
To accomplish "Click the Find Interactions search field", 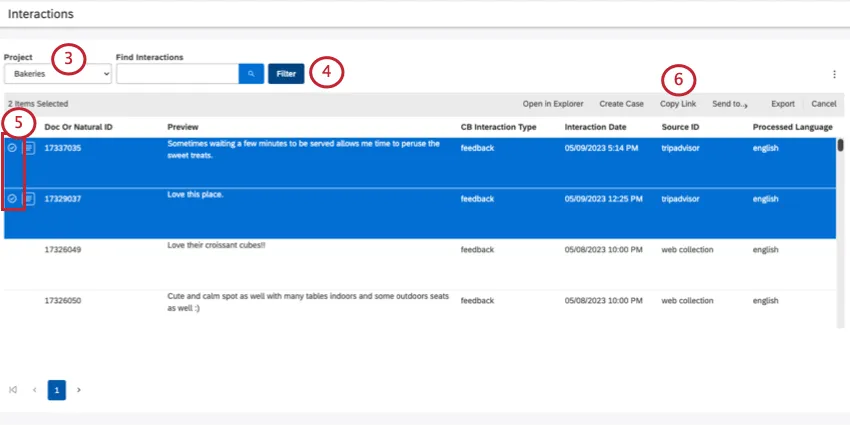I will pyautogui.click(x=177, y=74).
